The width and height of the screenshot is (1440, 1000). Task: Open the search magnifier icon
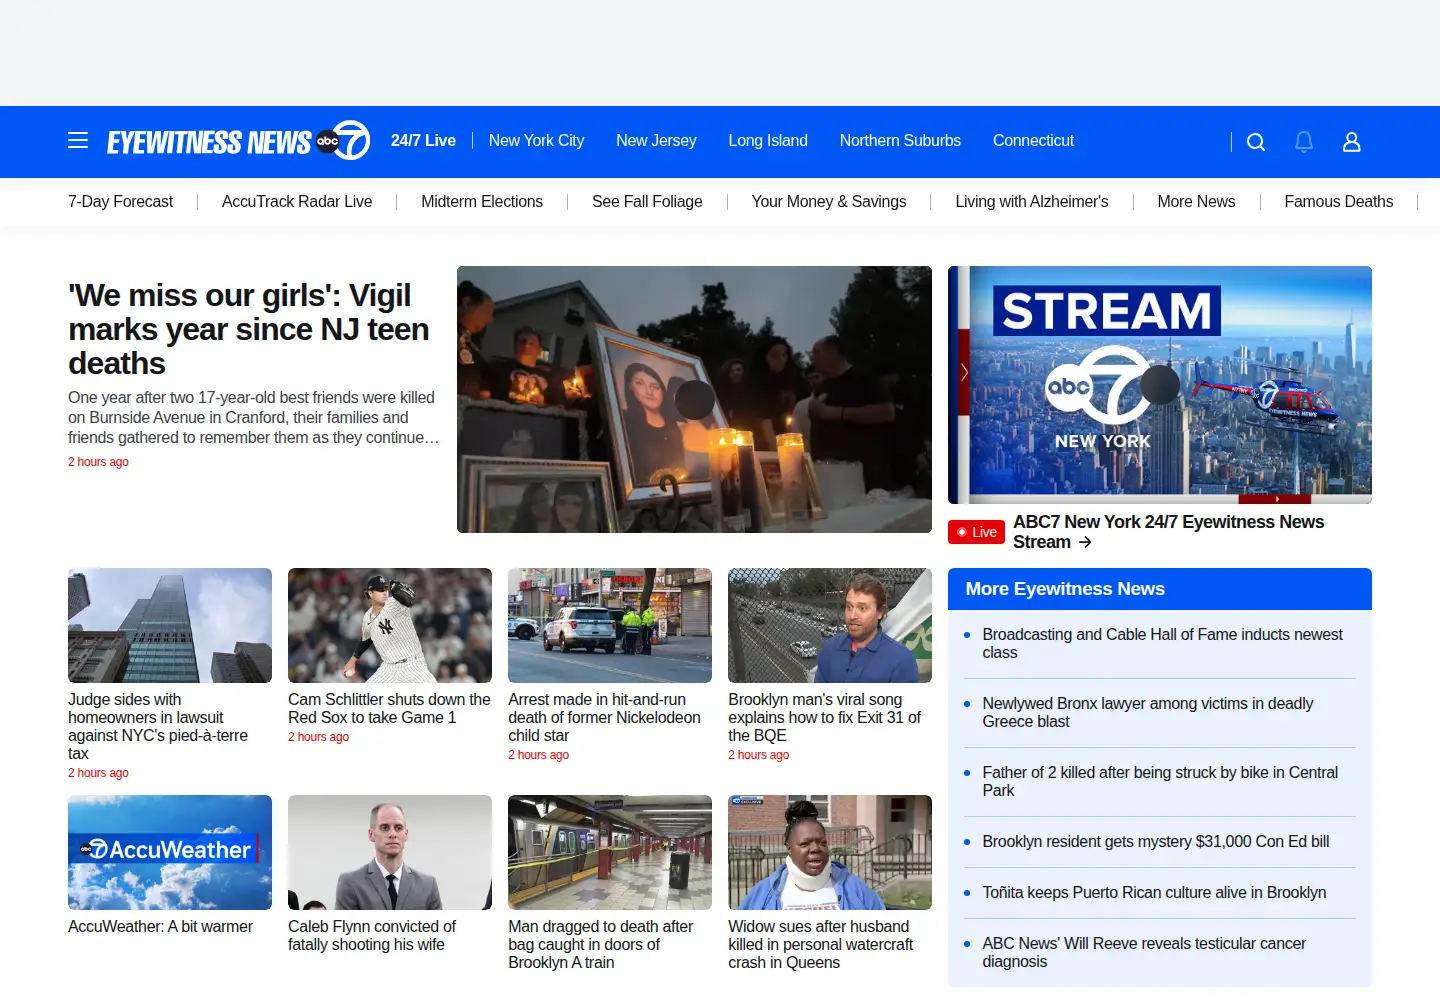coord(1256,142)
